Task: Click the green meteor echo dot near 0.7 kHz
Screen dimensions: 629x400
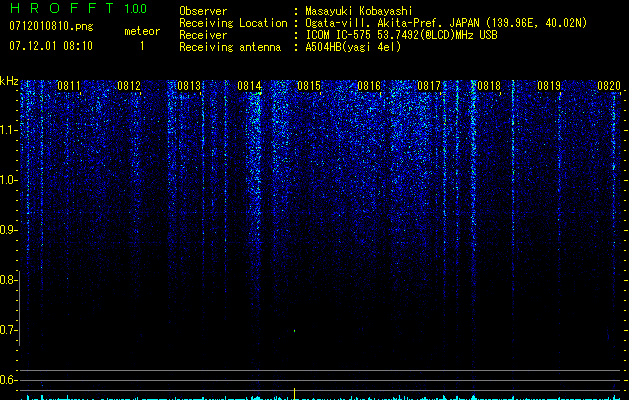Action: click(294, 331)
